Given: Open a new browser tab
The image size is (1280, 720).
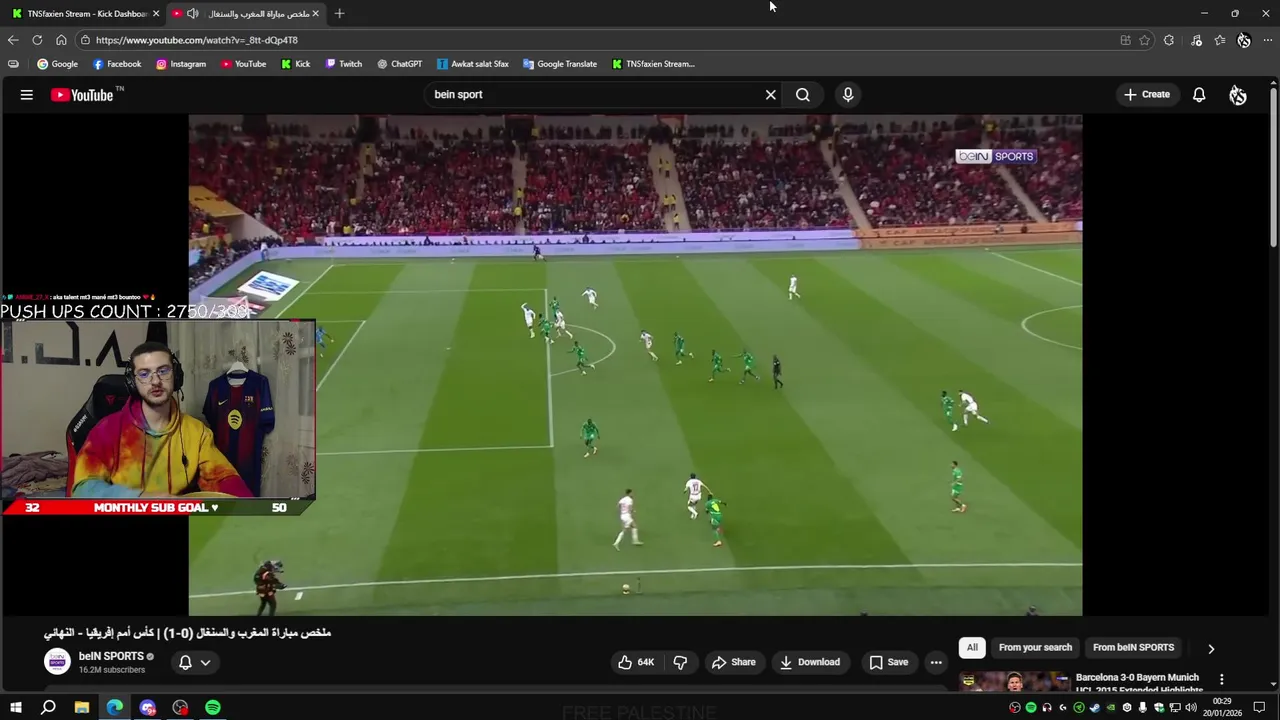Looking at the screenshot, I should [339, 14].
